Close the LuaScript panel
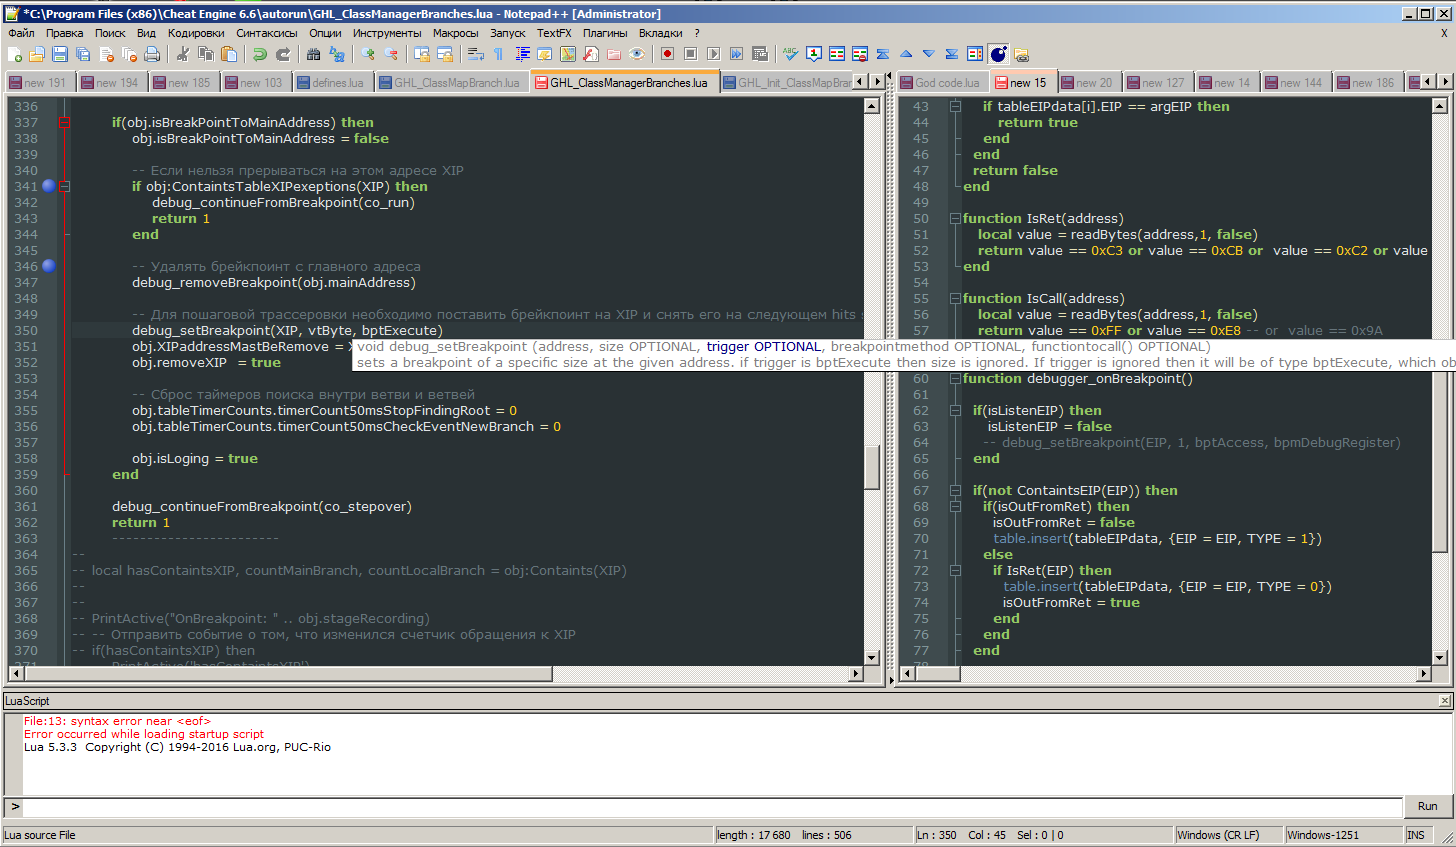1456x847 pixels. (1444, 701)
